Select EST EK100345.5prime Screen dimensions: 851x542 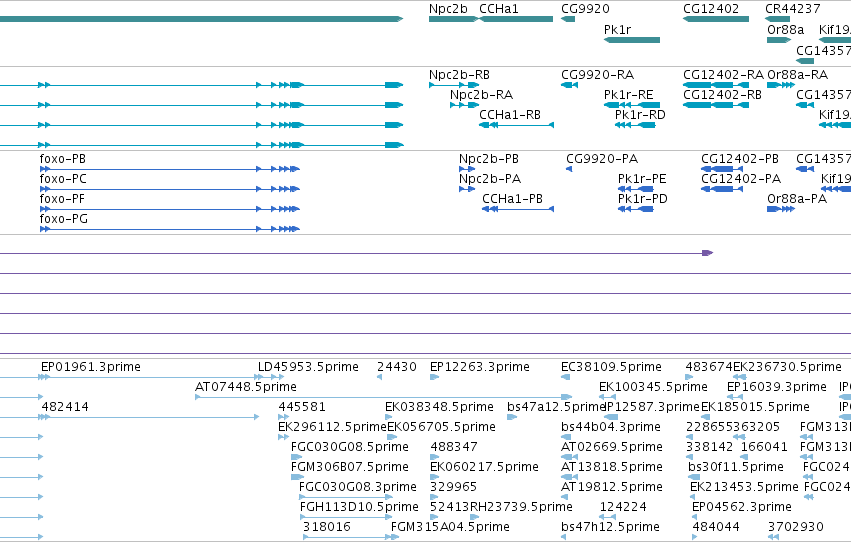pyautogui.click(x=653, y=387)
